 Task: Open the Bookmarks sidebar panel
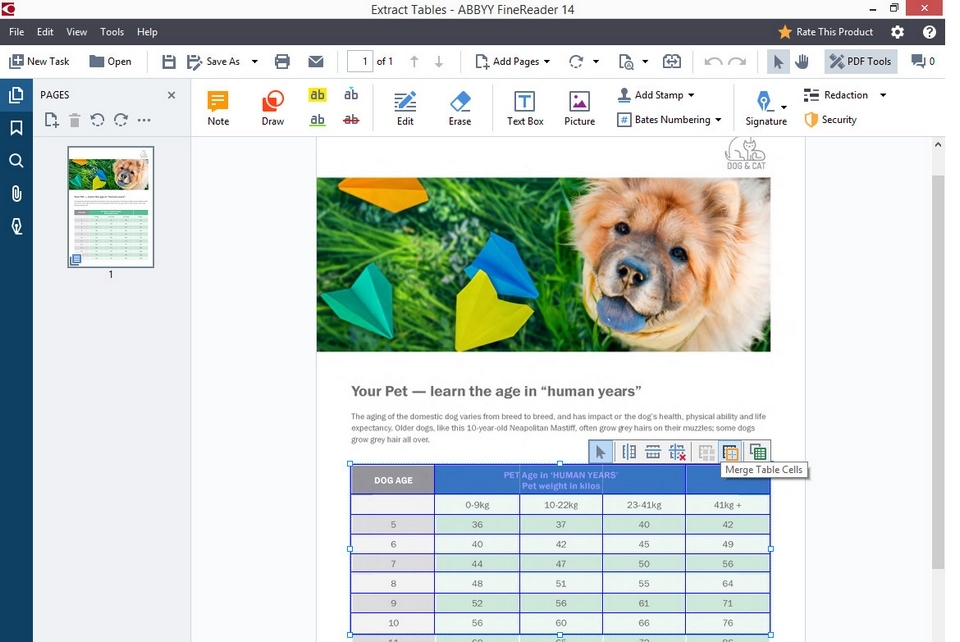tap(17, 127)
